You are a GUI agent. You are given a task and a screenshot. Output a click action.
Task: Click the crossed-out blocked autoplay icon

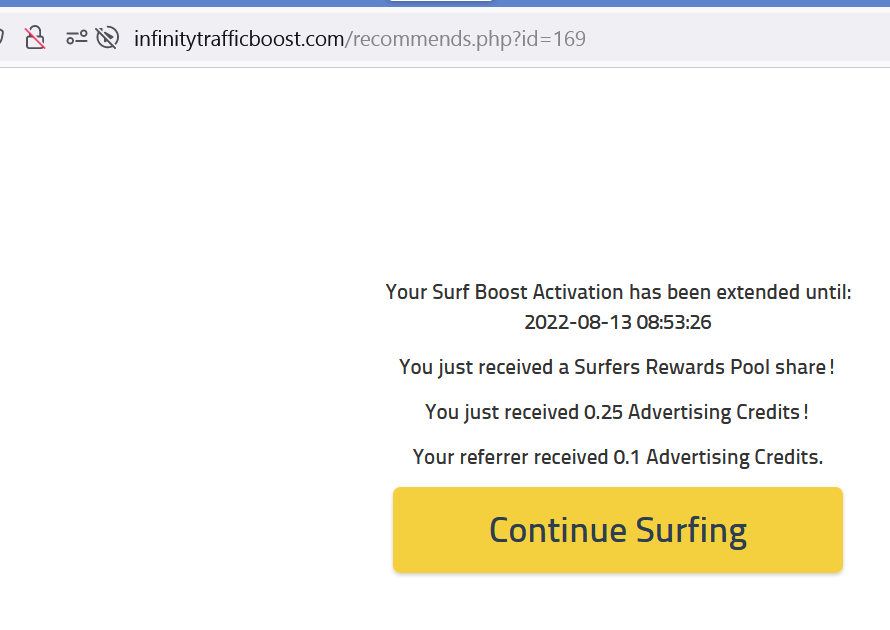[107, 38]
